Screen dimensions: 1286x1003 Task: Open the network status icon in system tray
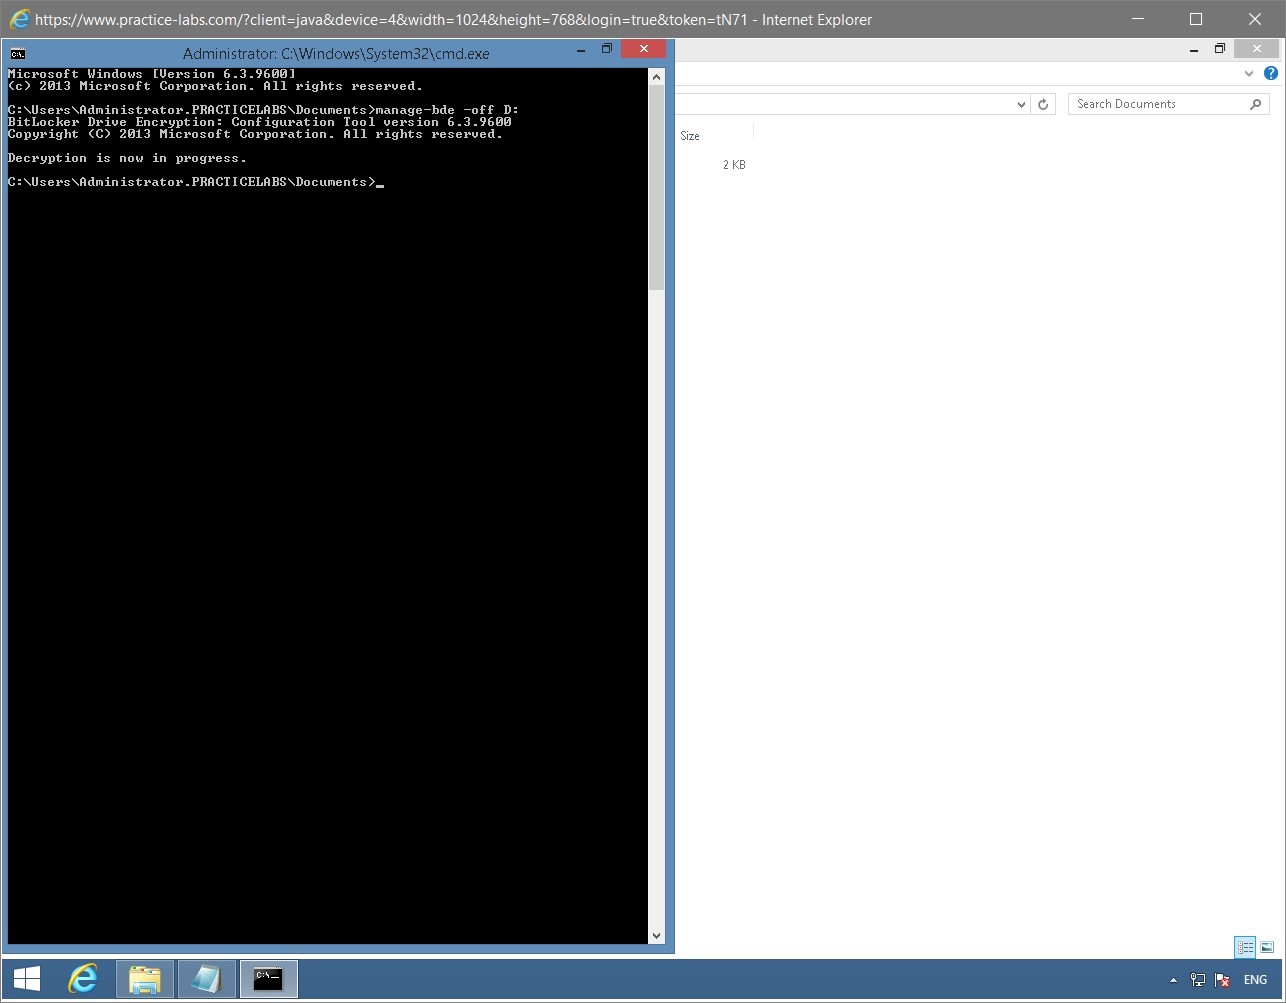pos(1197,979)
